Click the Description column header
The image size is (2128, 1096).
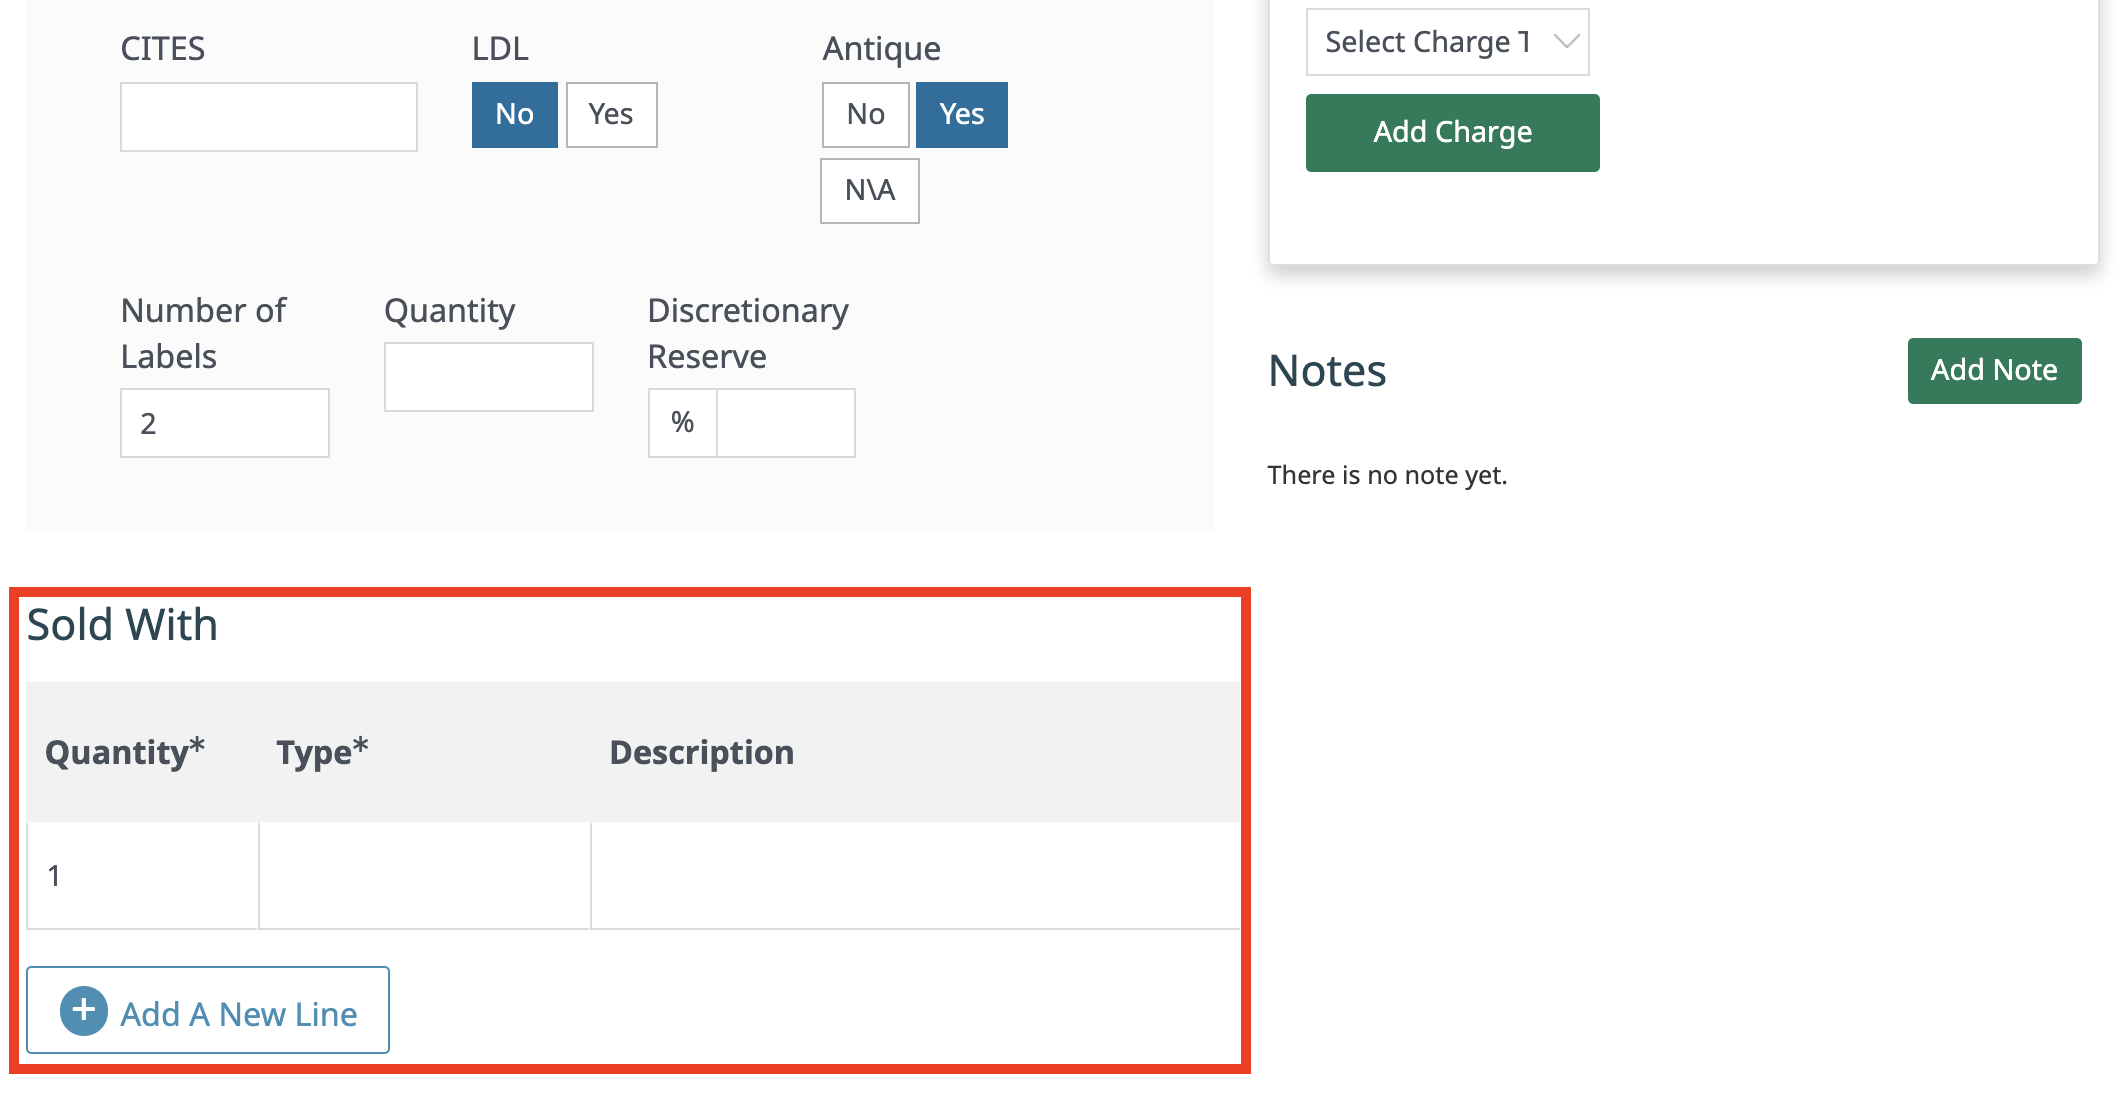pyautogui.click(x=702, y=752)
